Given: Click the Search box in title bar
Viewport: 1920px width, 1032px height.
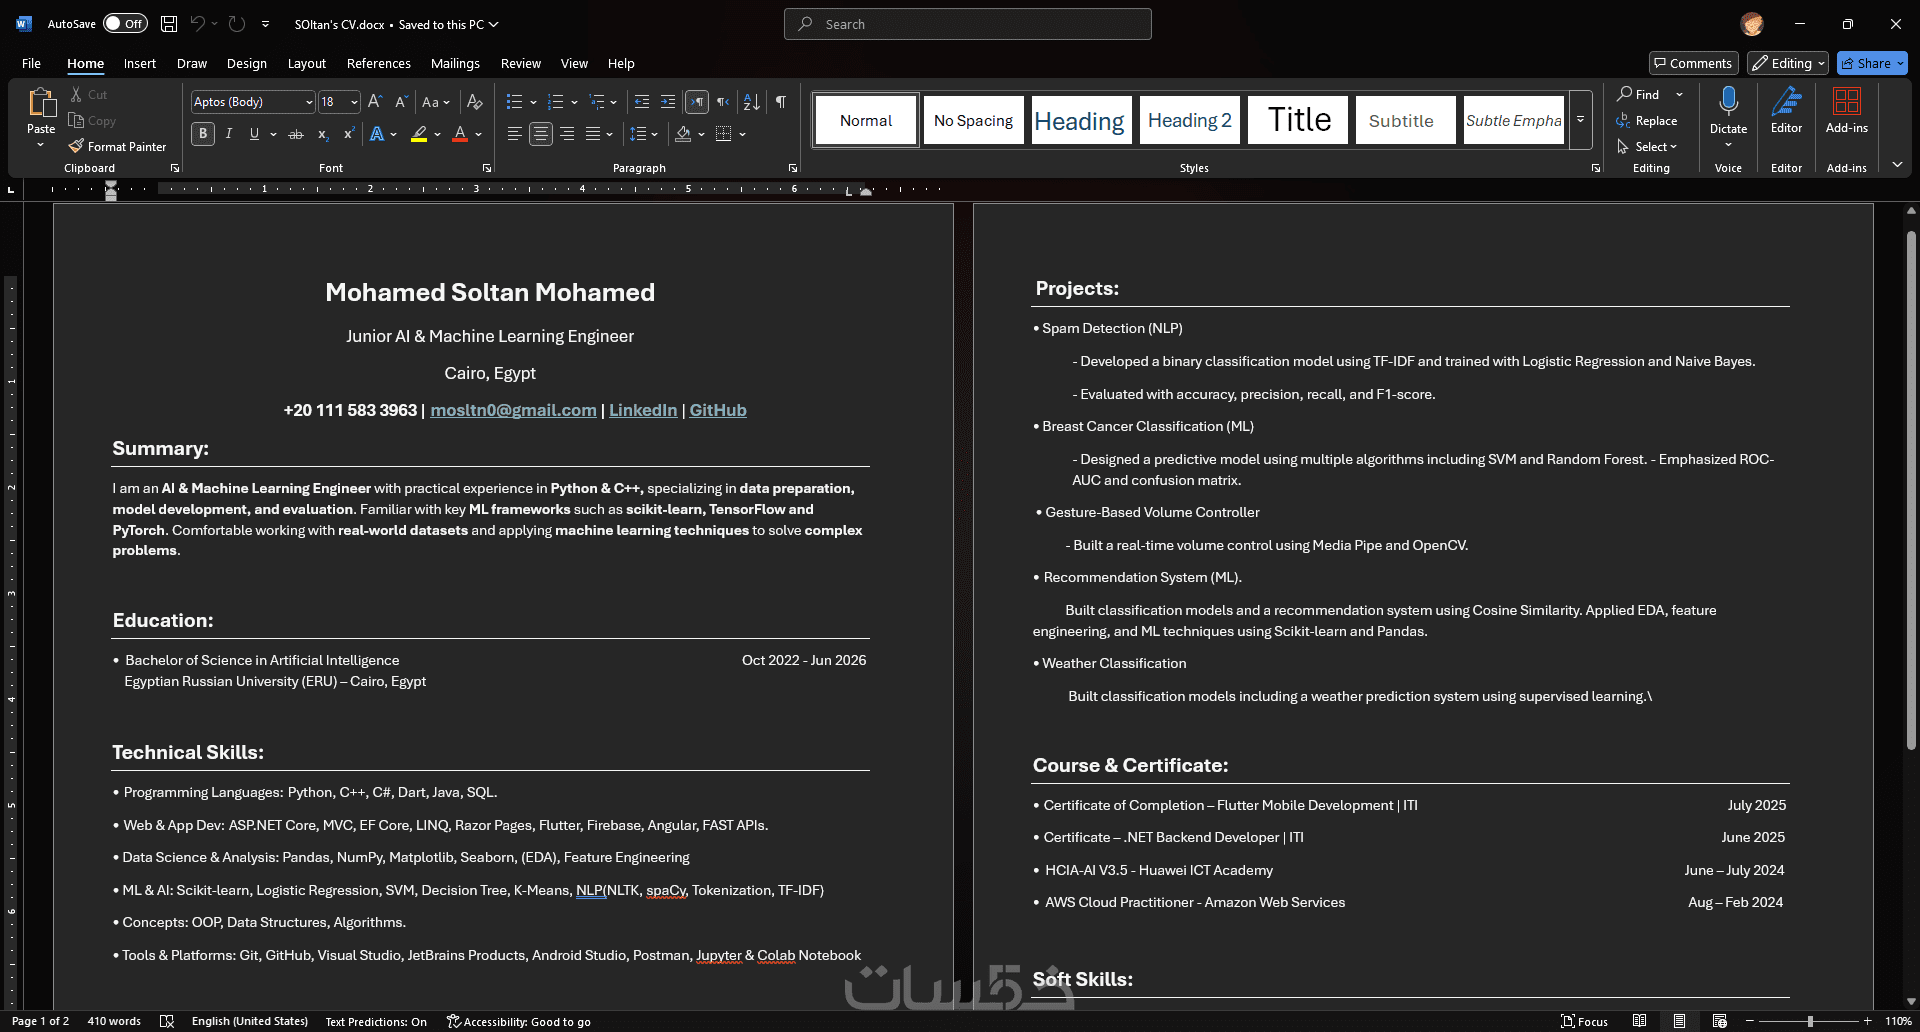Looking at the screenshot, I should click(x=968, y=24).
